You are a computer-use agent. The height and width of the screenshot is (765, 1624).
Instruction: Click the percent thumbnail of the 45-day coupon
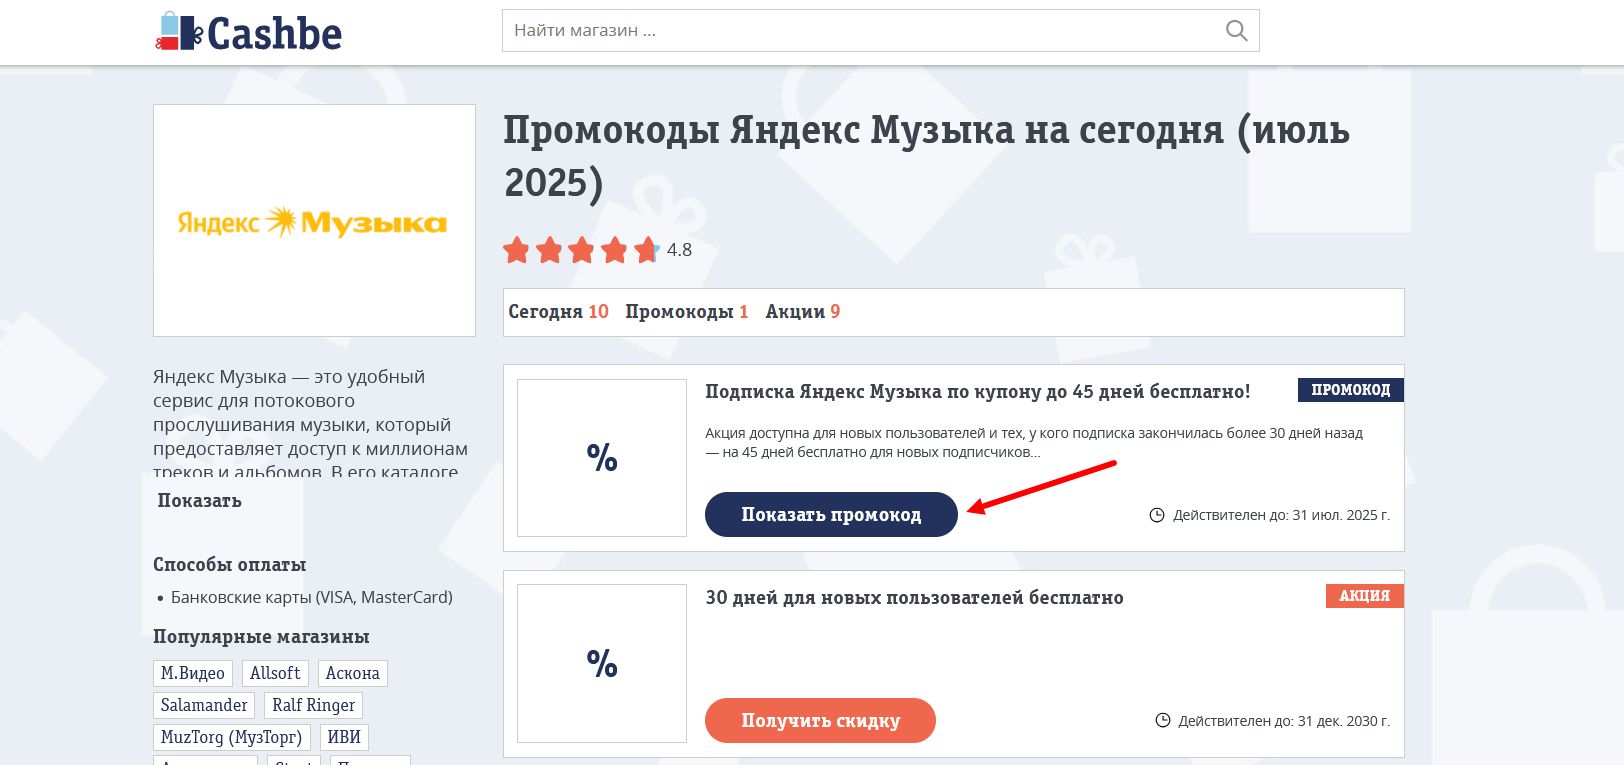602,458
